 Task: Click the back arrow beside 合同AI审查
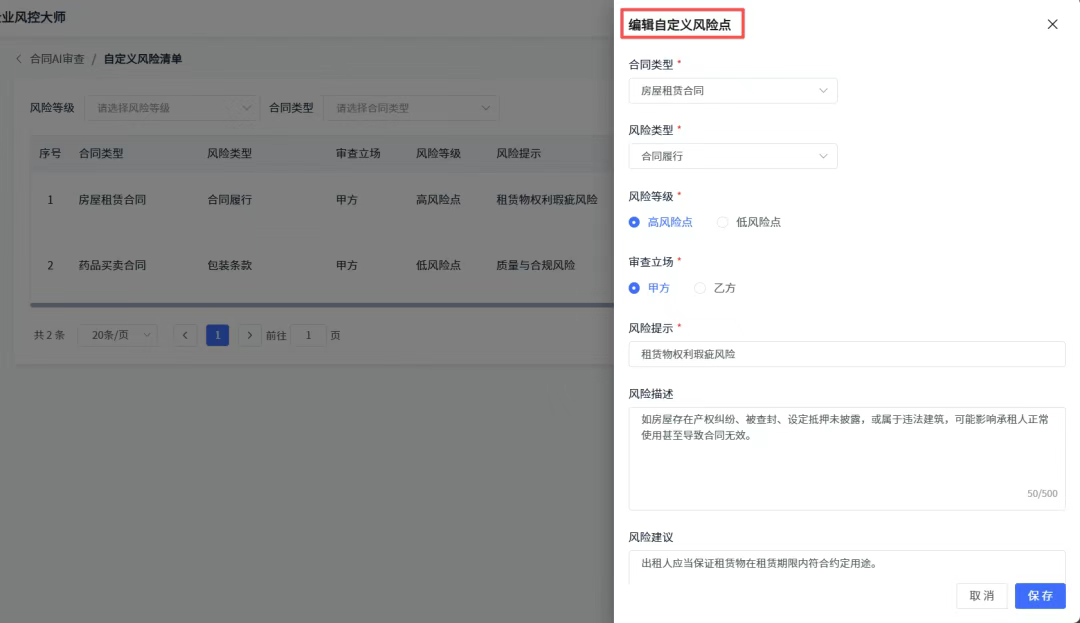tap(18, 59)
